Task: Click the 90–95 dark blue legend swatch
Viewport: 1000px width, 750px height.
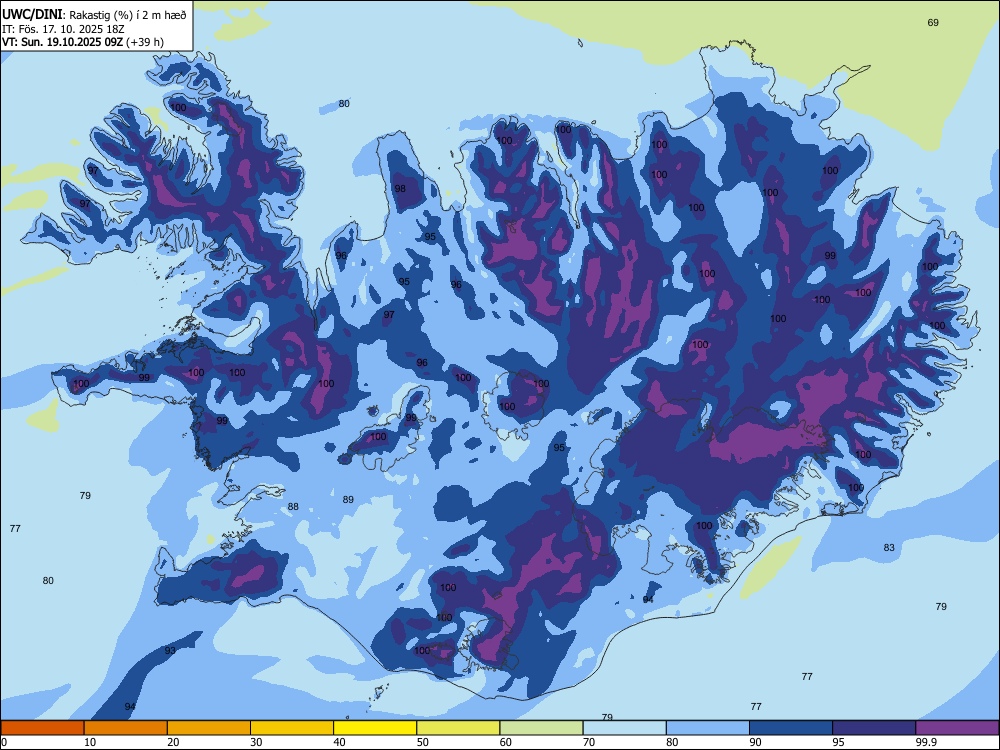Action: point(791,728)
